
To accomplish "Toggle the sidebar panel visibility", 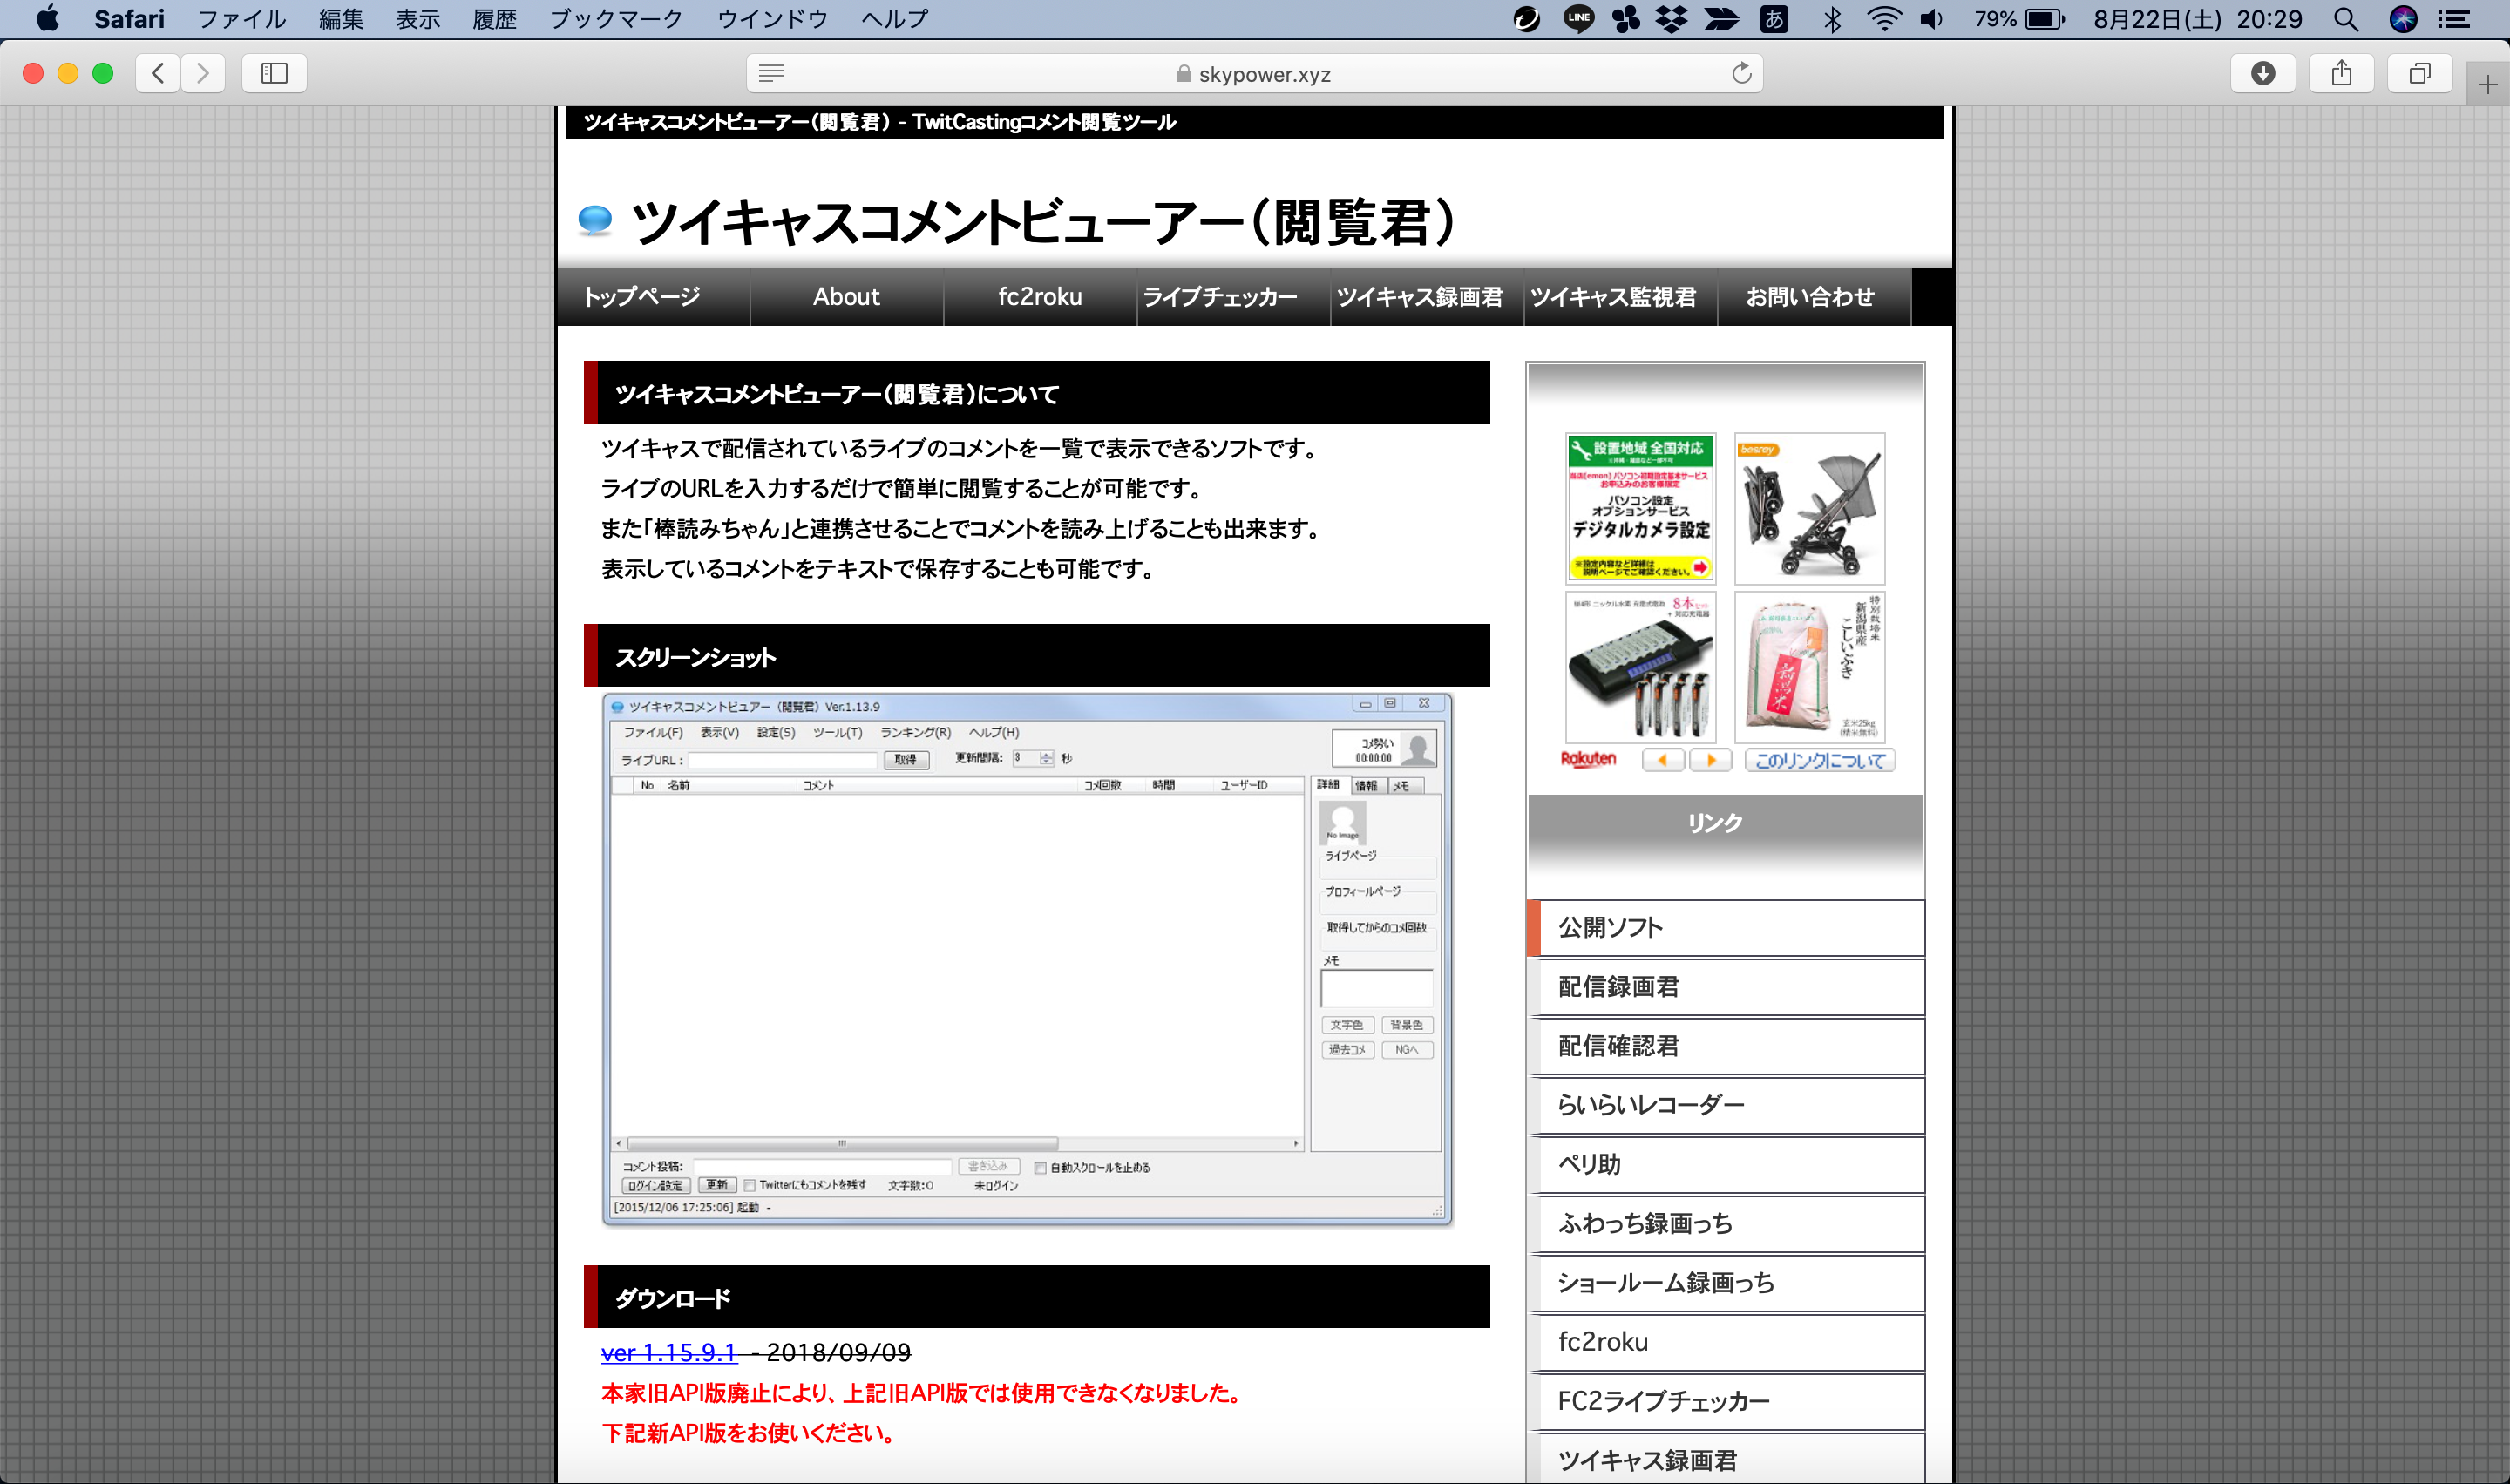I will (x=274, y=72).
